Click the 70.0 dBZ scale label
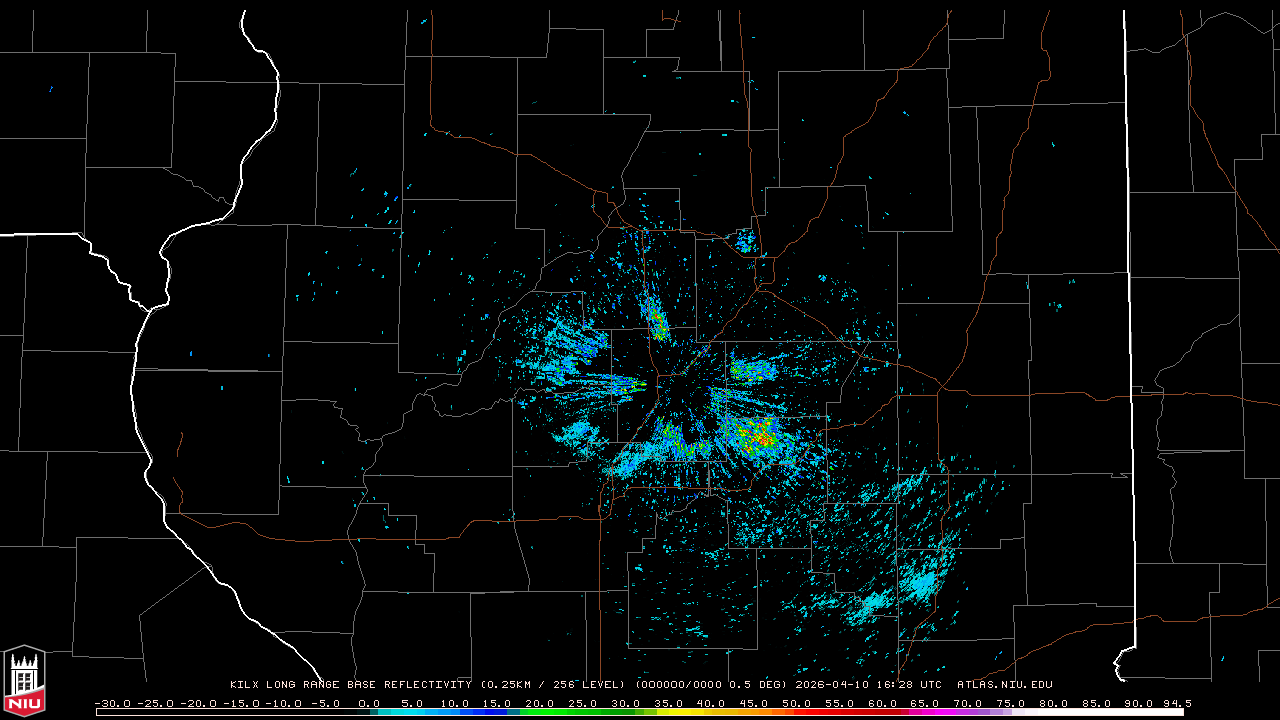 coord(970,703)
